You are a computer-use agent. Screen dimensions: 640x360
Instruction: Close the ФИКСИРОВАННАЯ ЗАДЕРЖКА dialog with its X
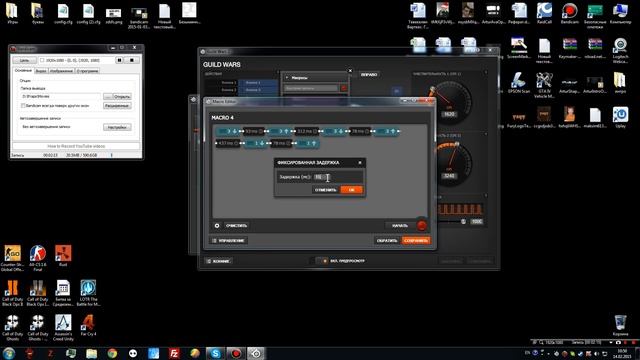[360, 162]
